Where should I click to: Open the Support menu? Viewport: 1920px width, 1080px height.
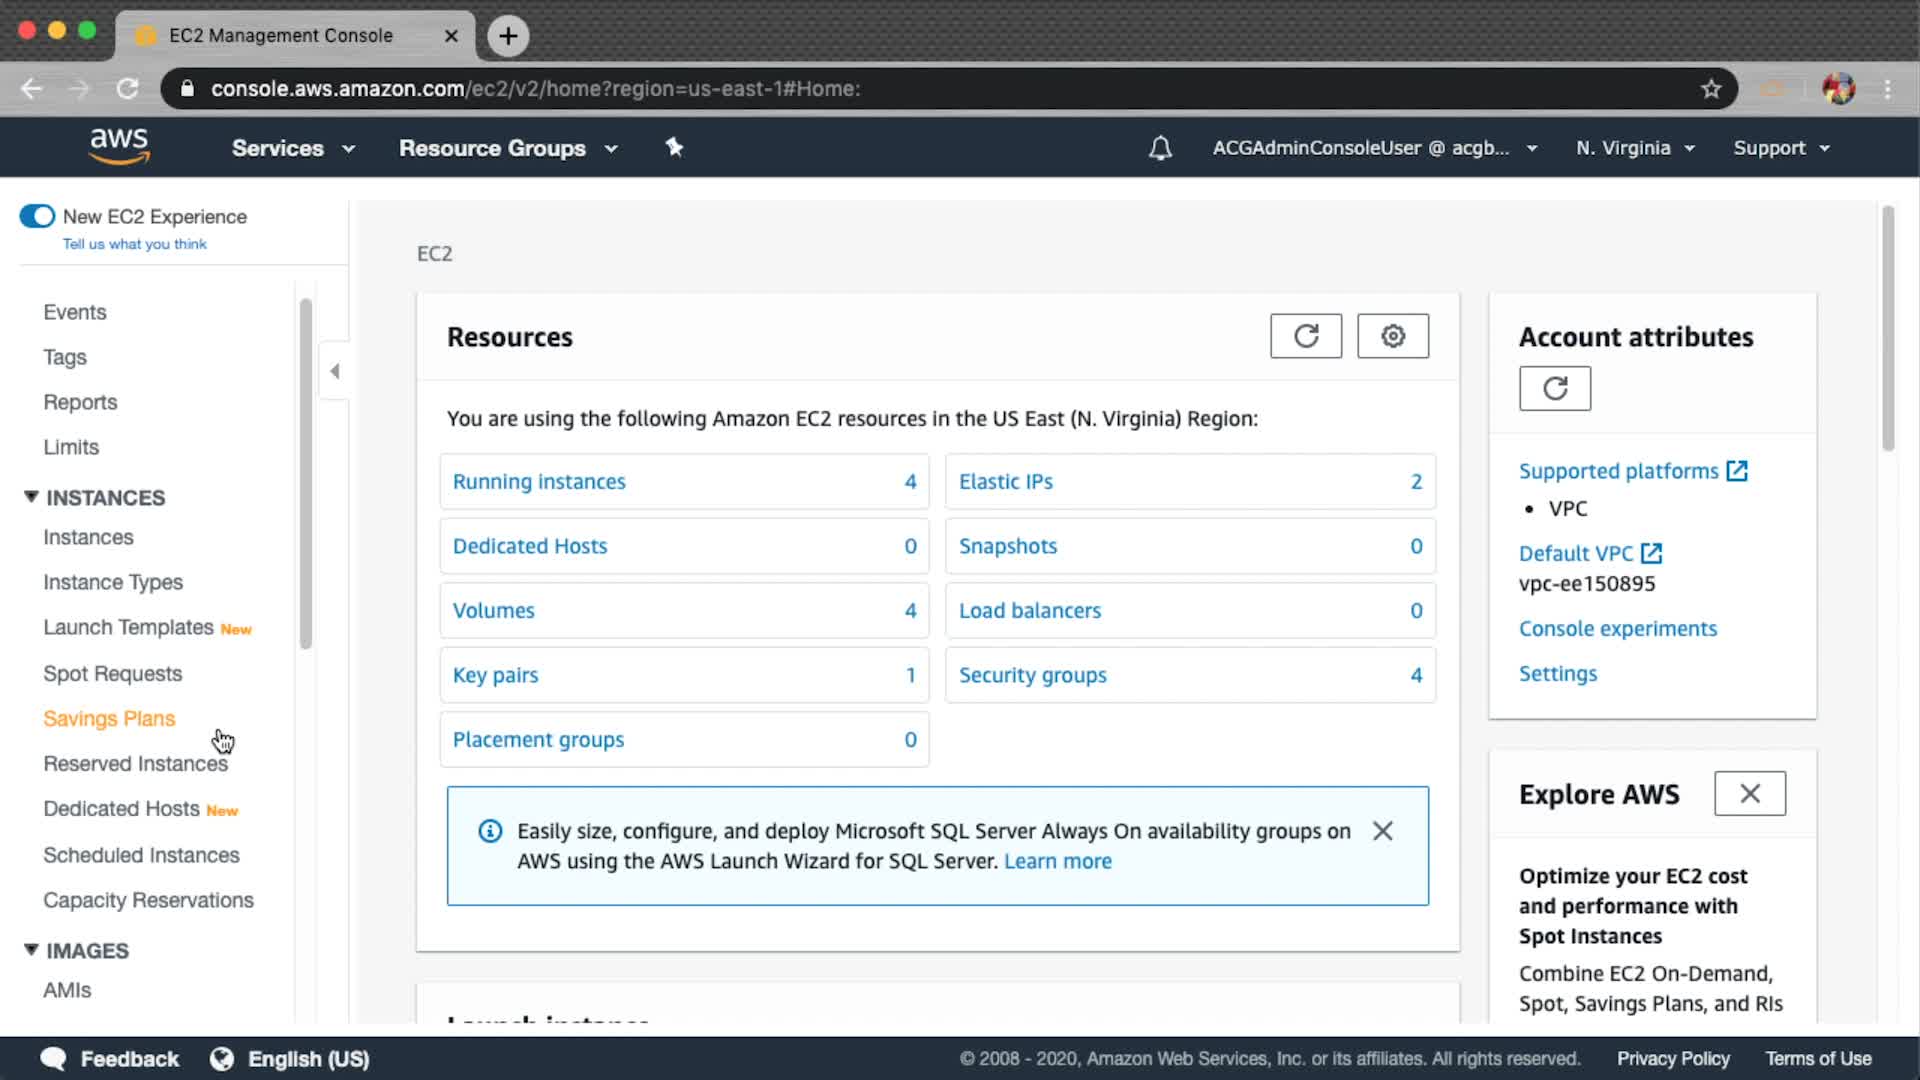tap(1780, 148)
